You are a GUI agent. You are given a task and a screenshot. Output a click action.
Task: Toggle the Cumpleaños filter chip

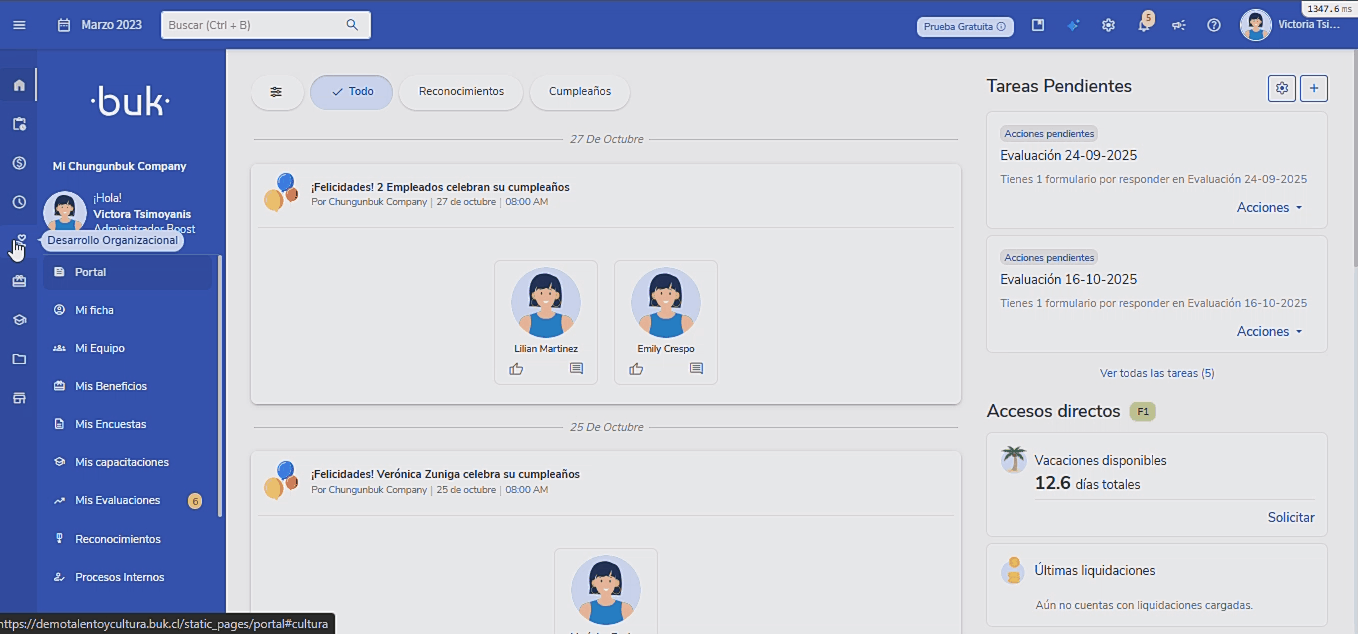(x=580, y=92)
